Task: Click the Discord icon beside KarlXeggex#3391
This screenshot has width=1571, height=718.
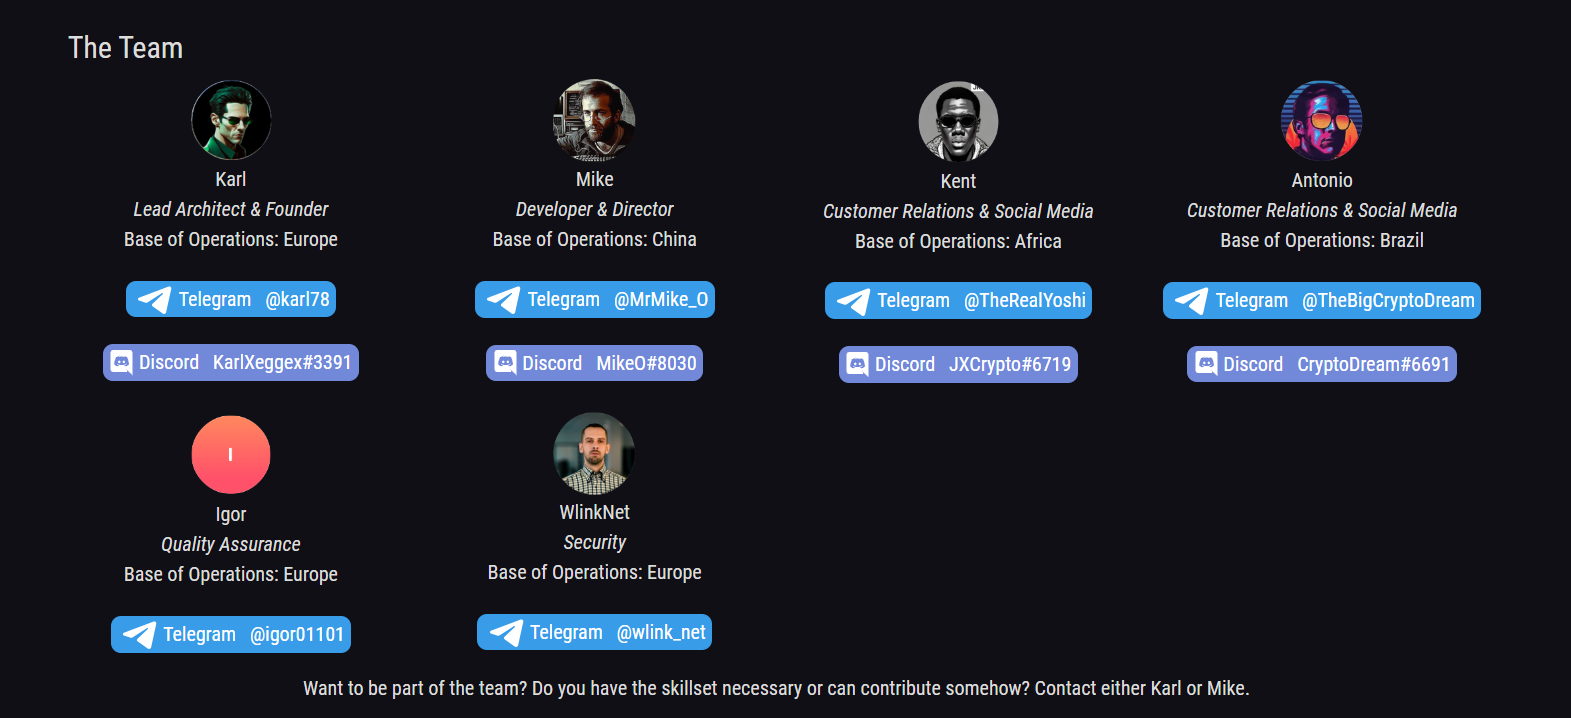Action: pos(121,362)
